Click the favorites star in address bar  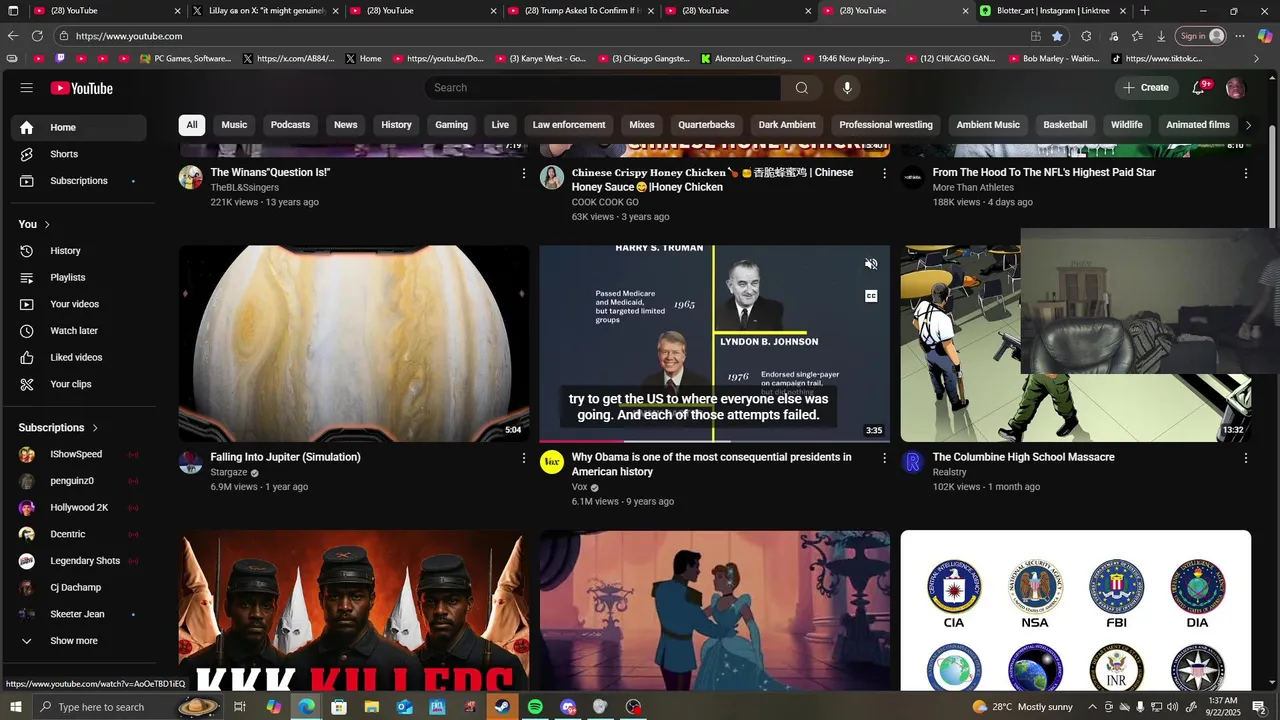tap(1057, 36)
